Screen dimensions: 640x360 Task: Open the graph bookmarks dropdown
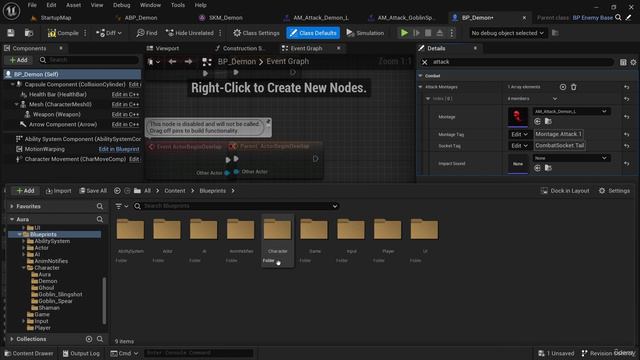(153, 62)
